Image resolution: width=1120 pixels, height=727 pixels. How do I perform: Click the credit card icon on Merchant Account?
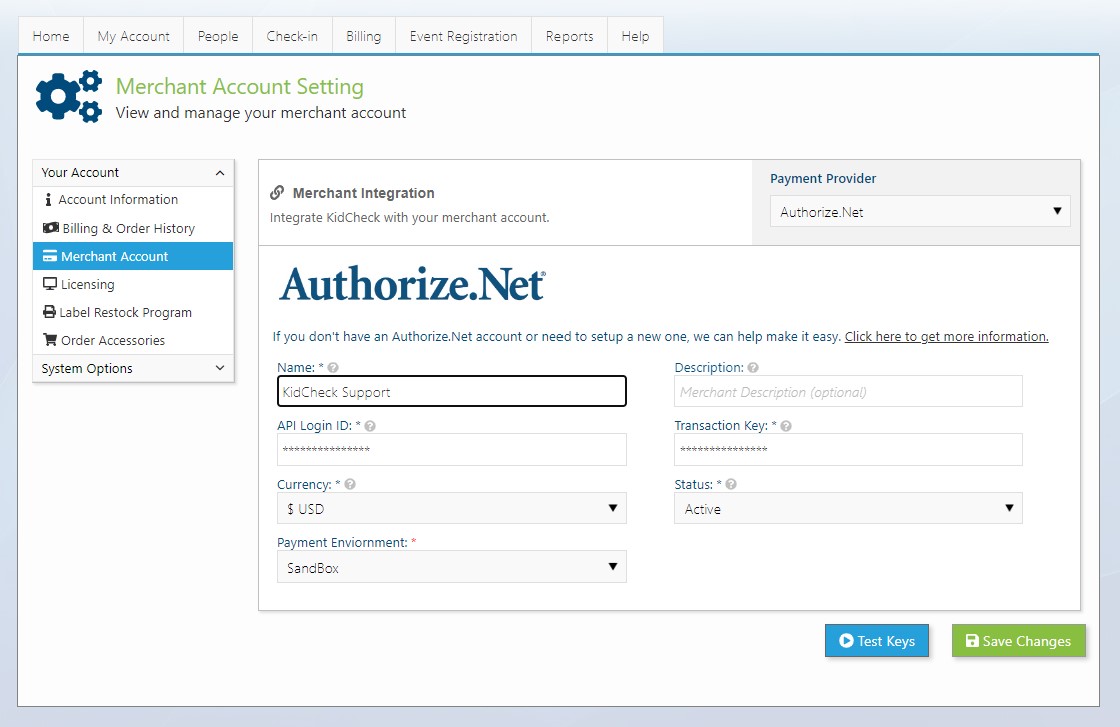[x=50, y=256]
